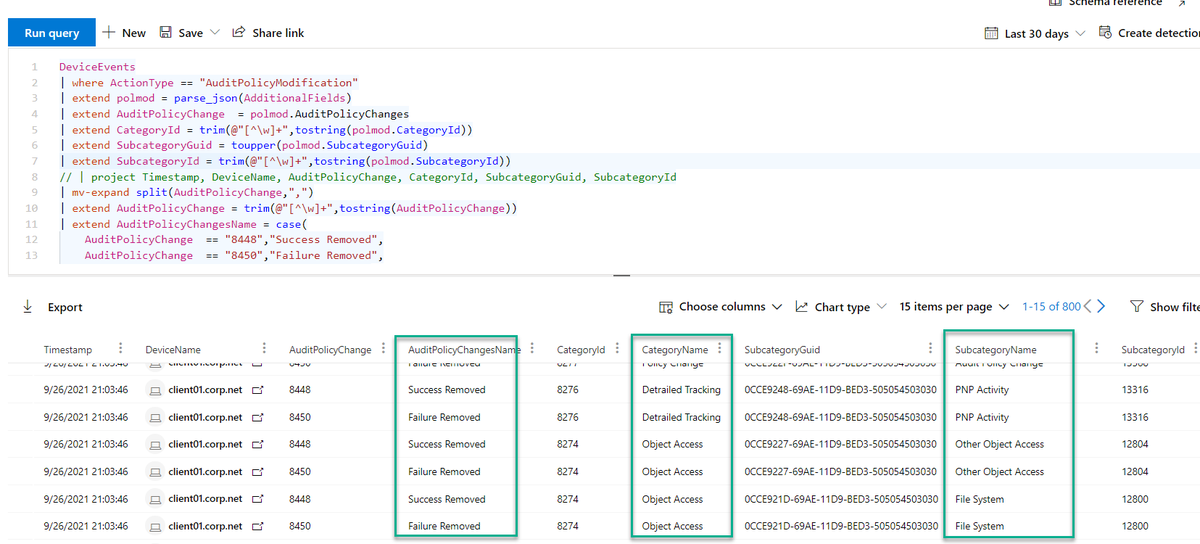The height and width of the screenshot is (544, 1200).
Task: Sort by the CategoryName column header
Action: [x=675, y=350]
